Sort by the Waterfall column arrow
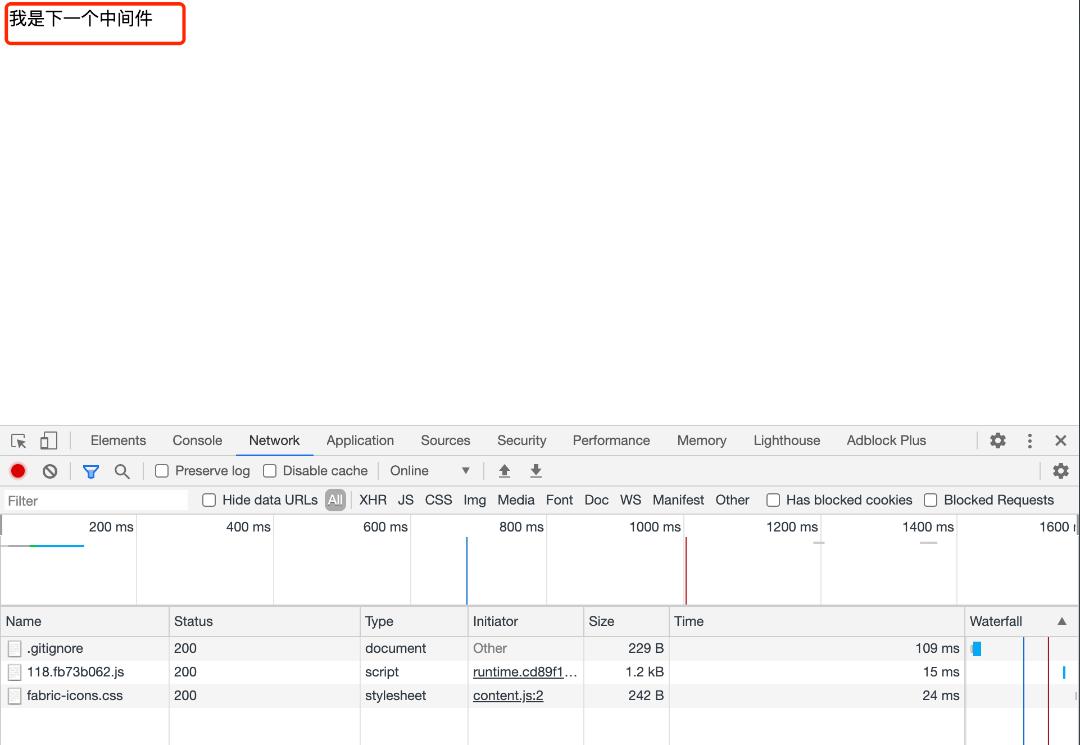Image resolution: width=1080 pixels, height=745 pixels. pos(1061,621)
